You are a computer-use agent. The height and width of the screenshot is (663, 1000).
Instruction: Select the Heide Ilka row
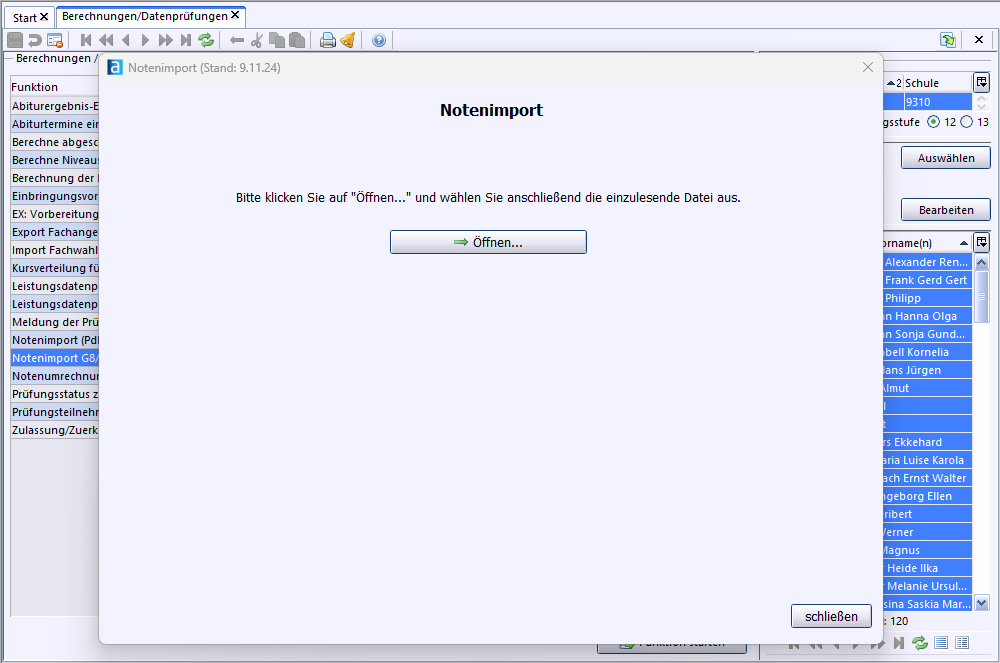coord(927,568)
